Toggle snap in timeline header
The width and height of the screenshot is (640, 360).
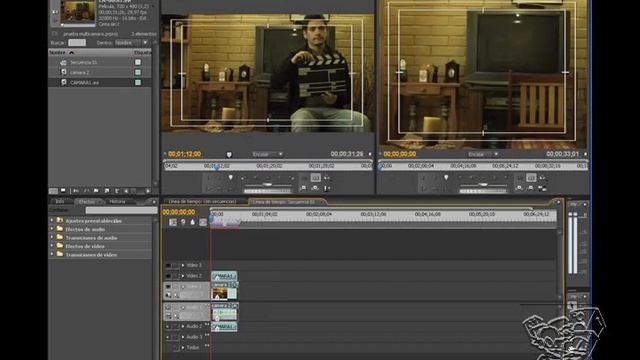point(173,222)
